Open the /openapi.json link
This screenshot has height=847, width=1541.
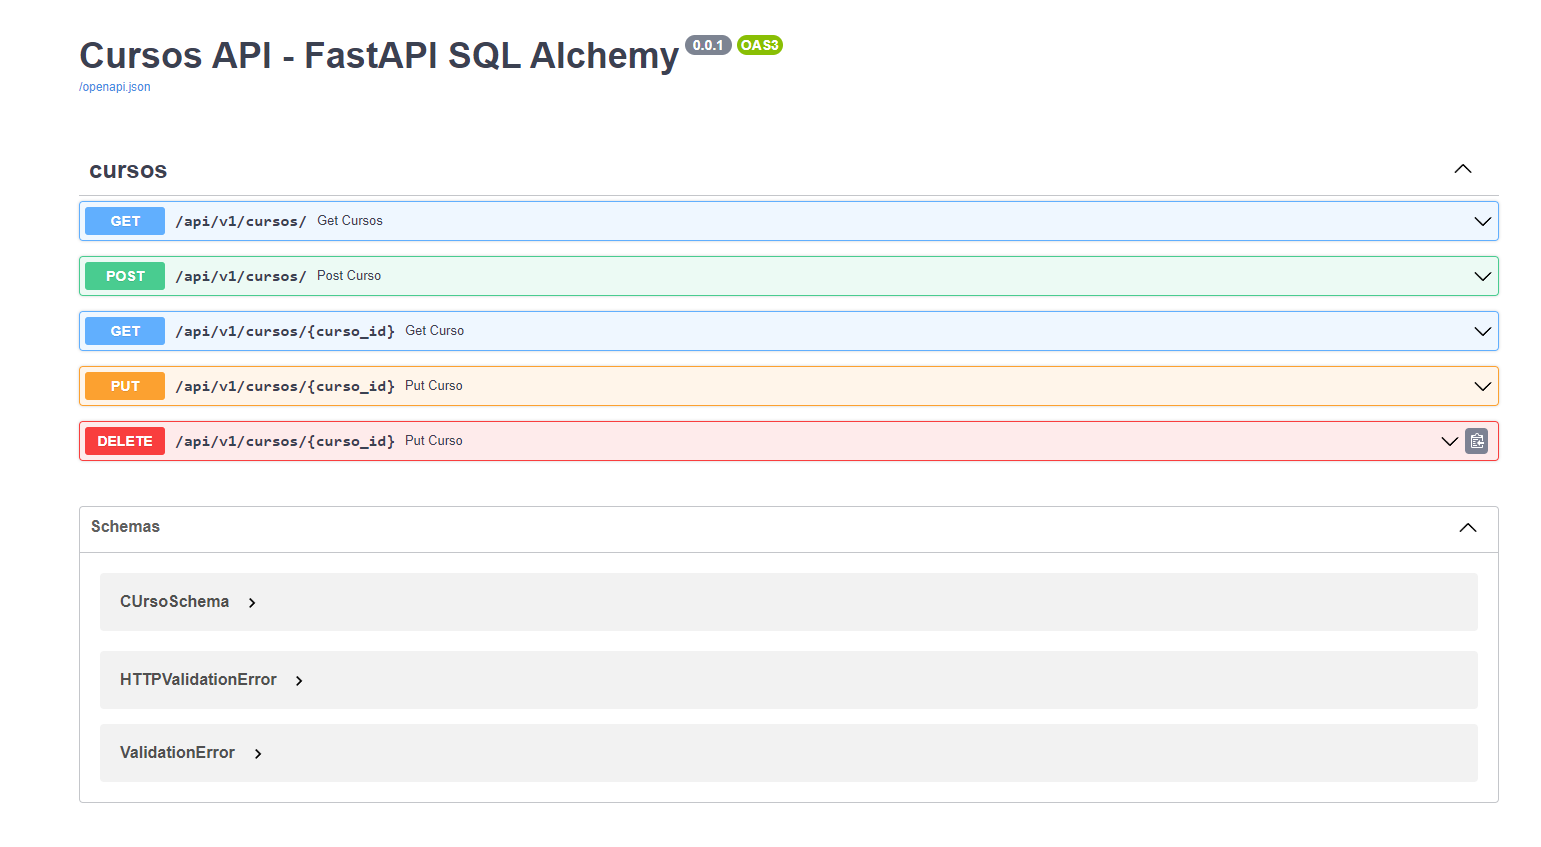tap(115, 87)
